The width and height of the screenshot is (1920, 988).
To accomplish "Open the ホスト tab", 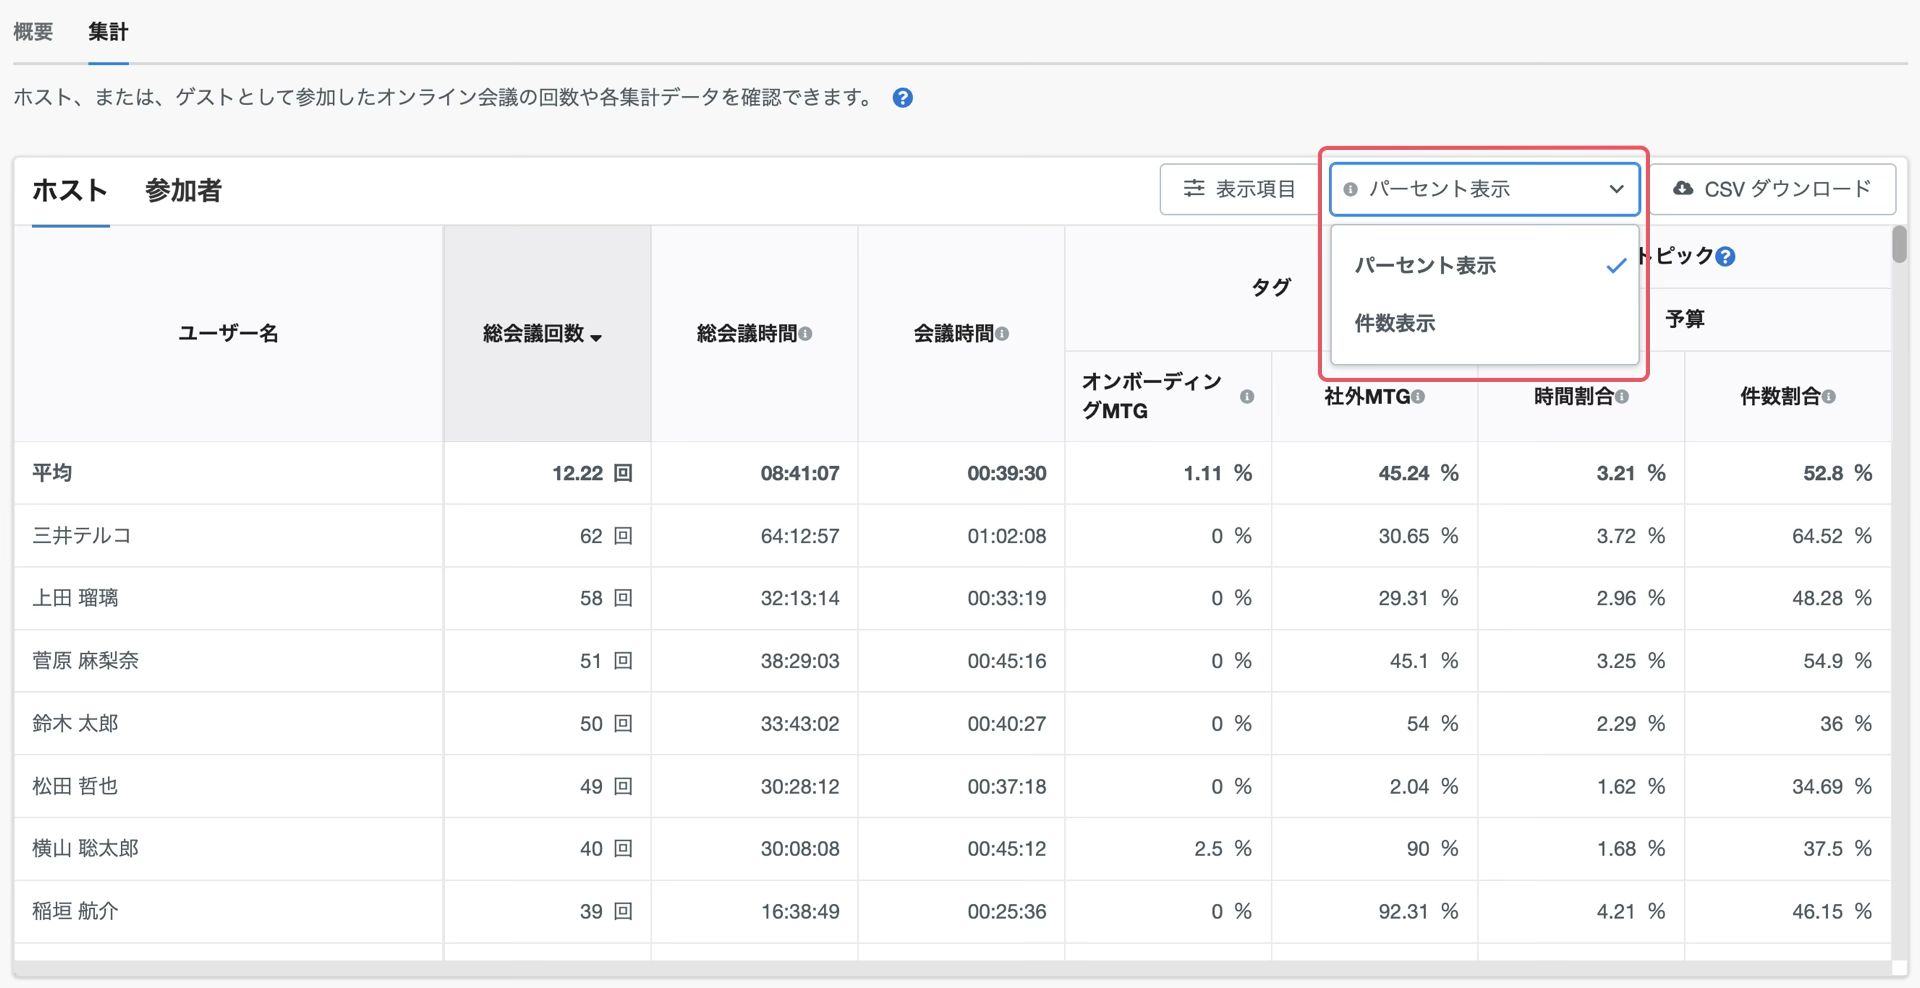I will (70, 190).
